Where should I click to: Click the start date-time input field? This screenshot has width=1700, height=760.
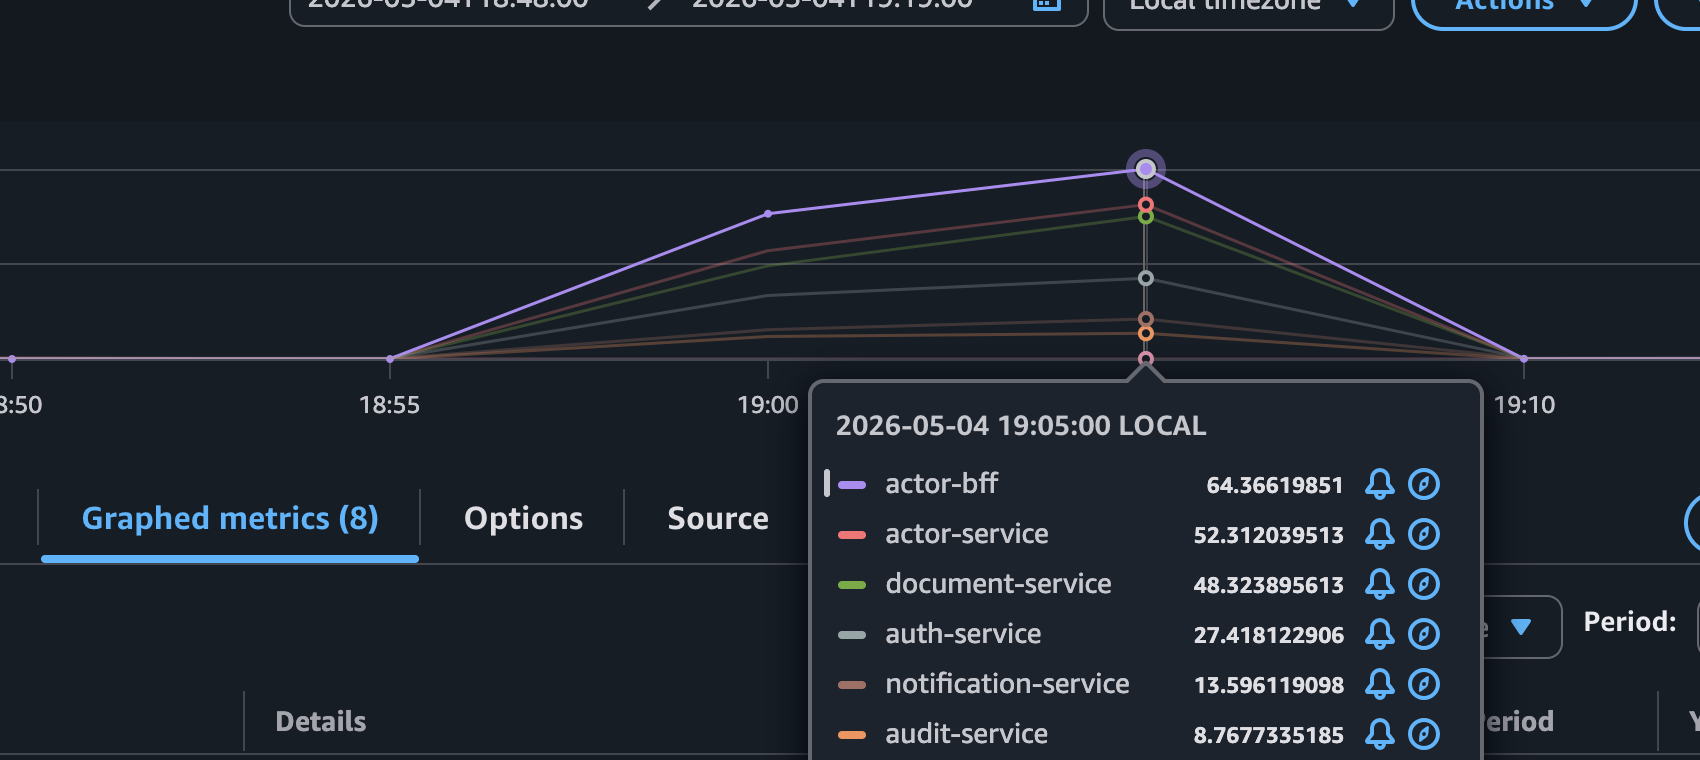[x=450, y=5]
